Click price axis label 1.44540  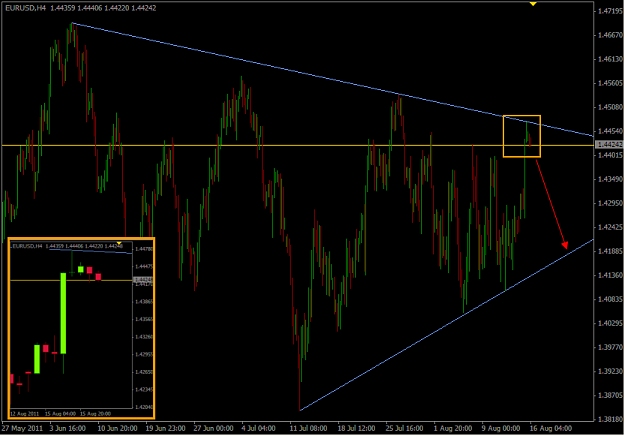tap(610, 131)
